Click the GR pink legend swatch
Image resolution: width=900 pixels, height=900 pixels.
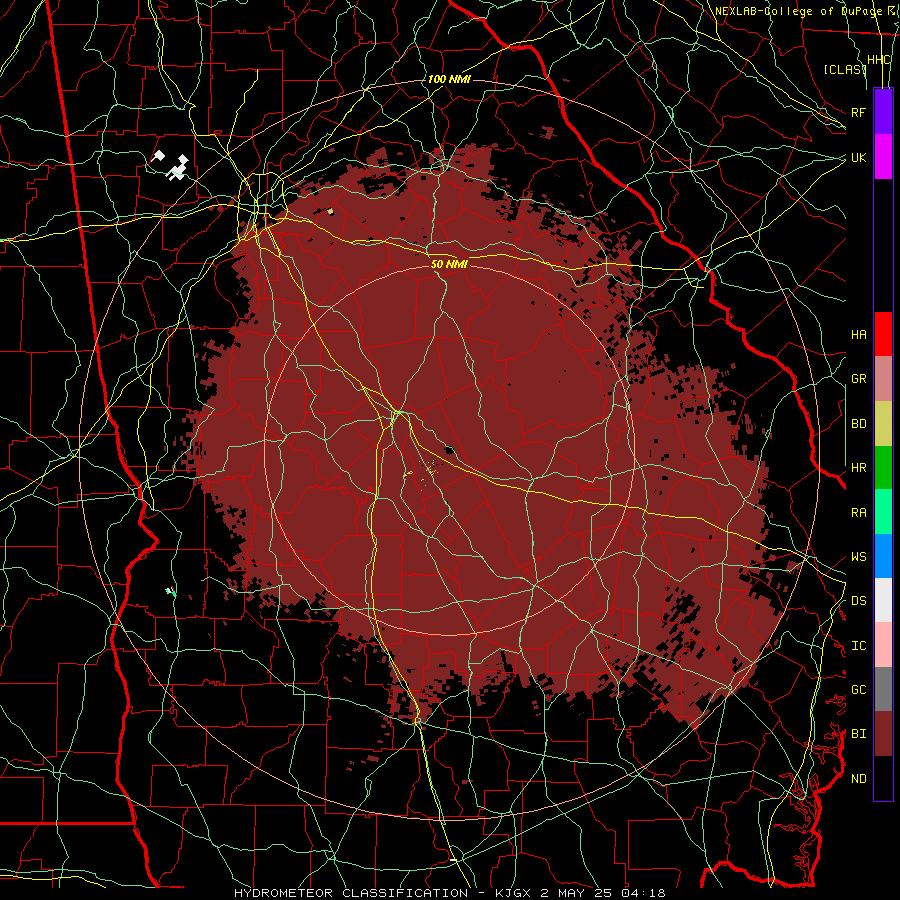pyautogui.click(x=883, y=379)
